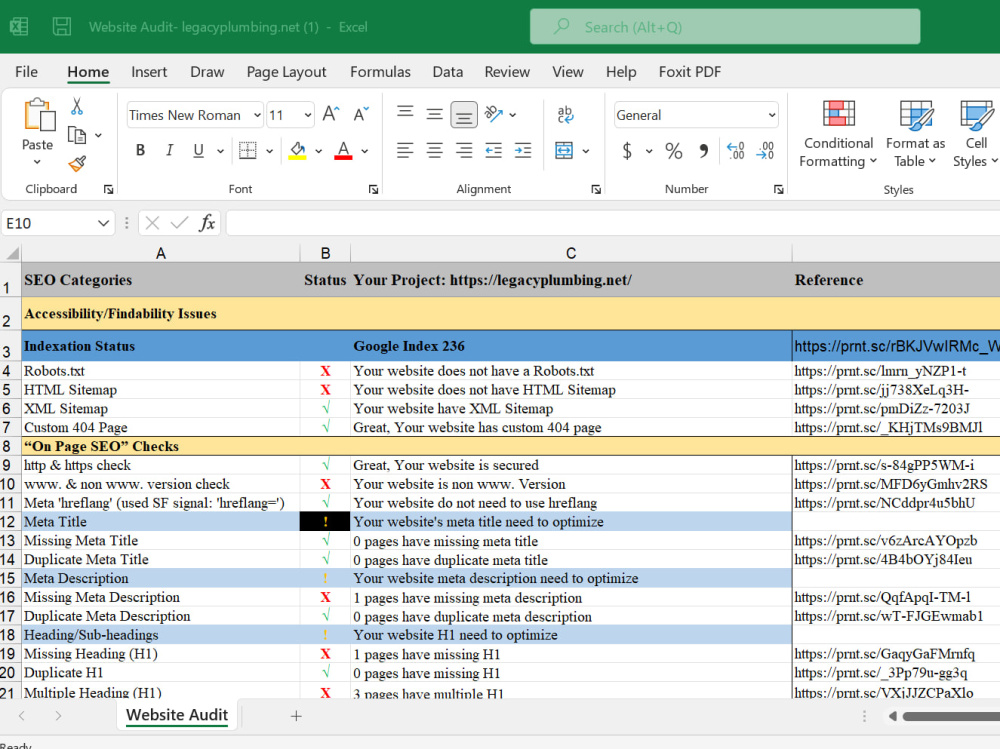Viewport: 1000px width, 749px height.
Task: Click the Percent Style icon
Action: 673,151
